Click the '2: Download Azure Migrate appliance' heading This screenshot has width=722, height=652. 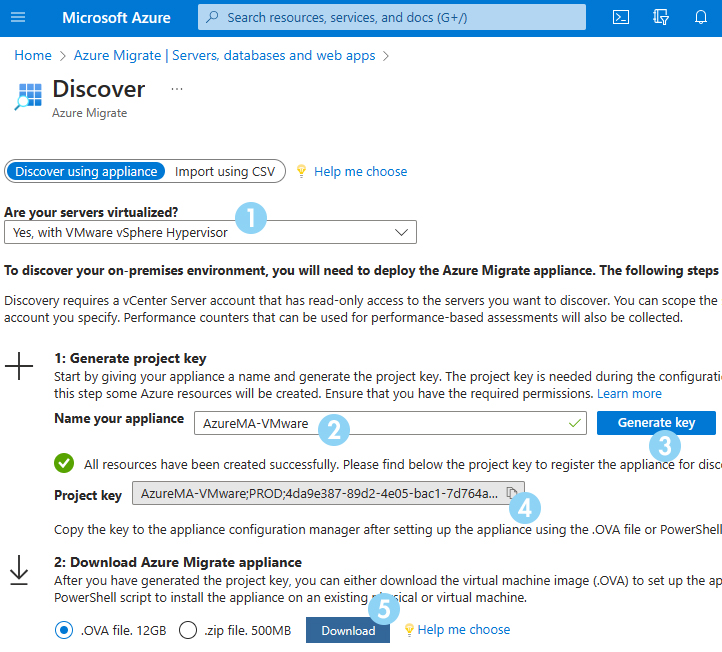click(178, 562)
